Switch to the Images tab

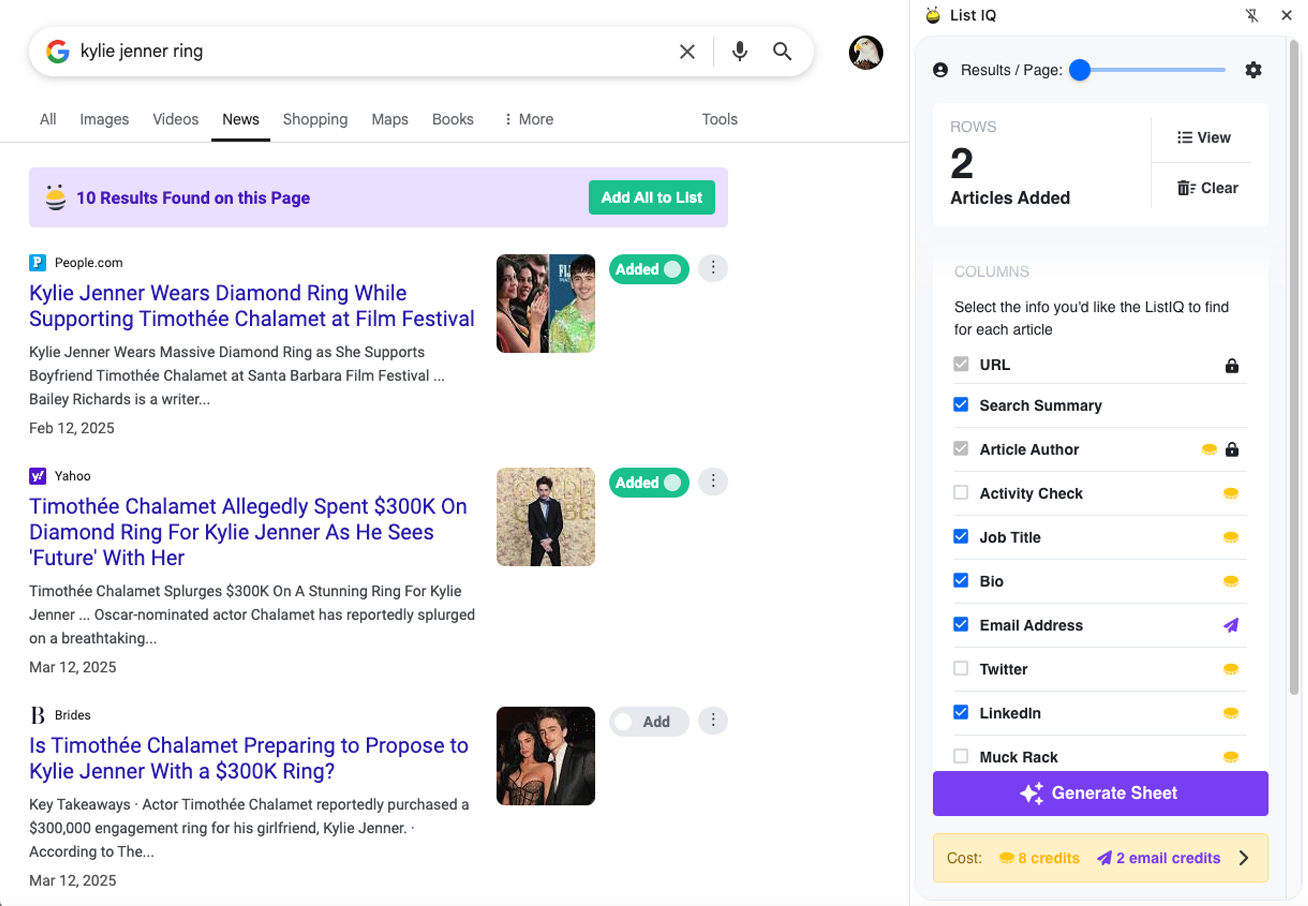[105, 119]
